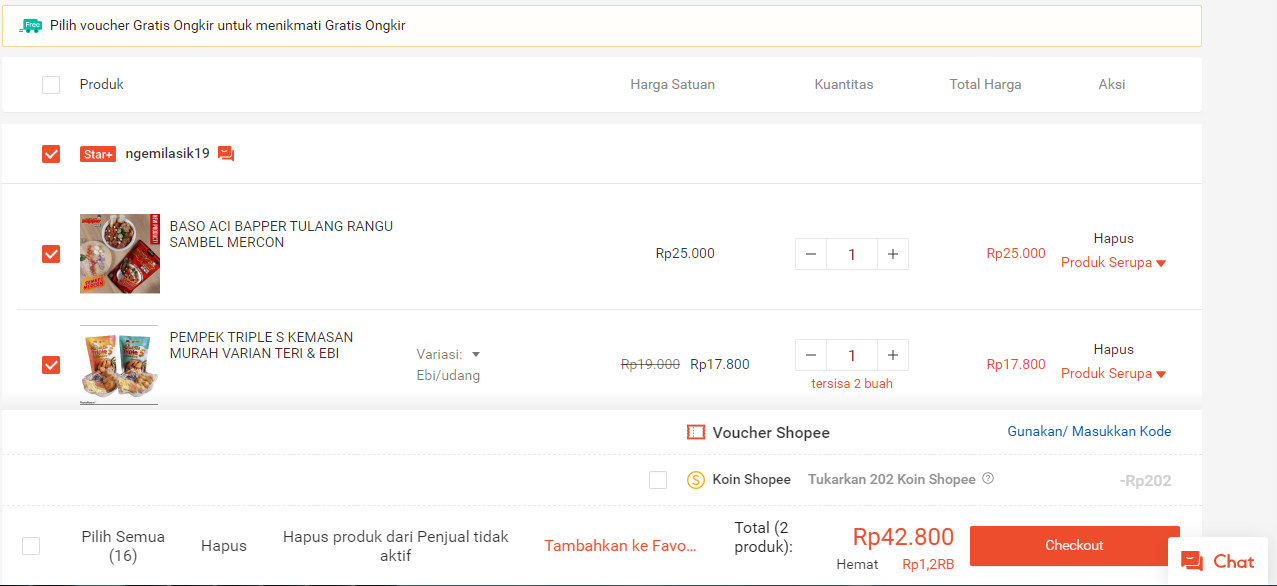The width and height of the screenshot is (1277, 586).
Task: Click Pilih Semua (16) label
Action: pyautogui.click(x=123, y=546)
